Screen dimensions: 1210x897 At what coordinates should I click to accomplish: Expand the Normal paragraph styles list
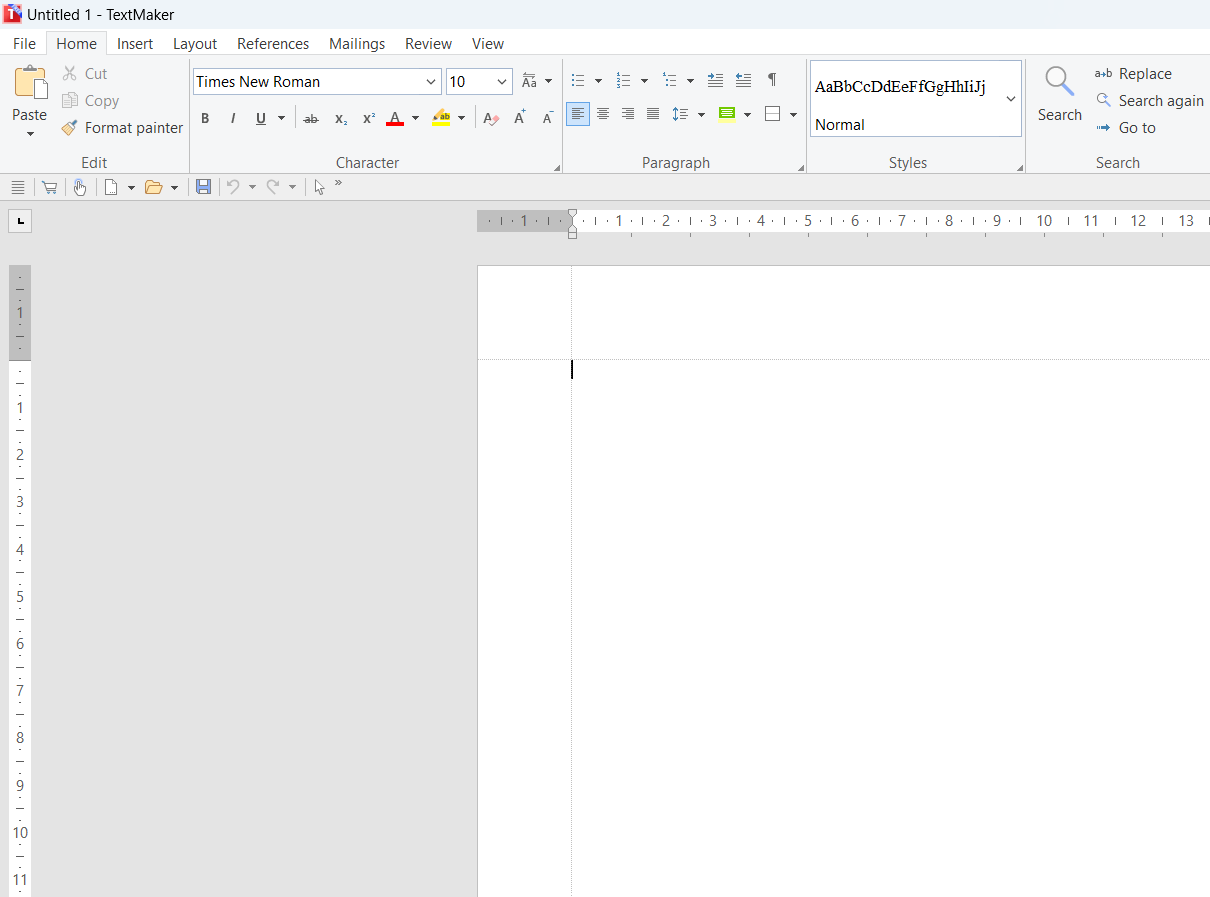tap(1010, 99)
